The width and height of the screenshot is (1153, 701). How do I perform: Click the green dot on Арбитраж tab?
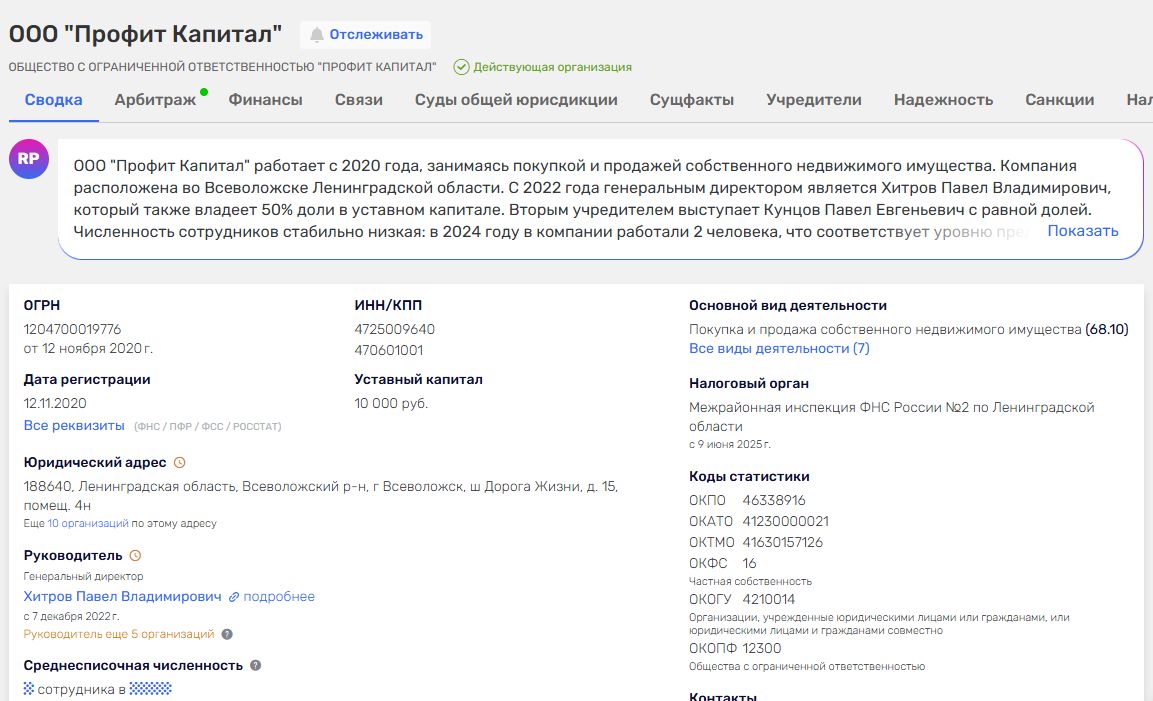[x=204, y=92]
